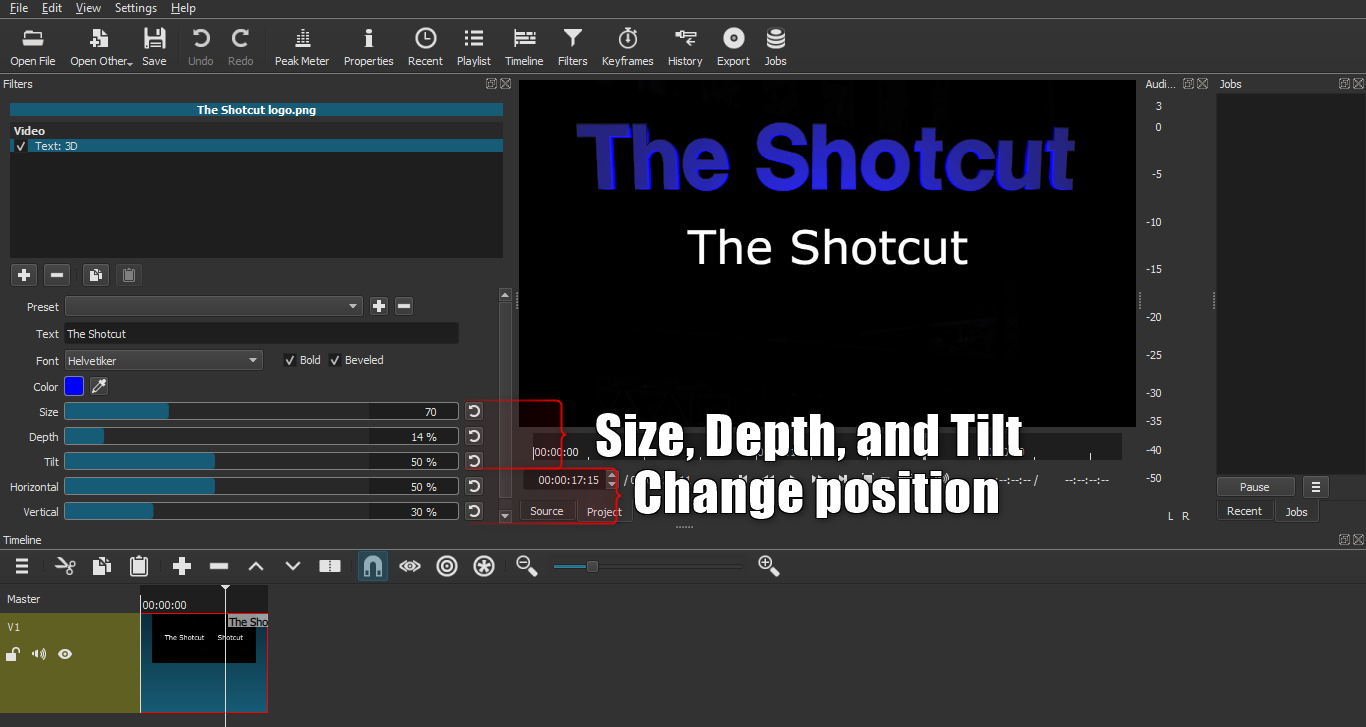Open the Recent panel from toolbar
The image size is (1366, 727).
click(425, 47)
